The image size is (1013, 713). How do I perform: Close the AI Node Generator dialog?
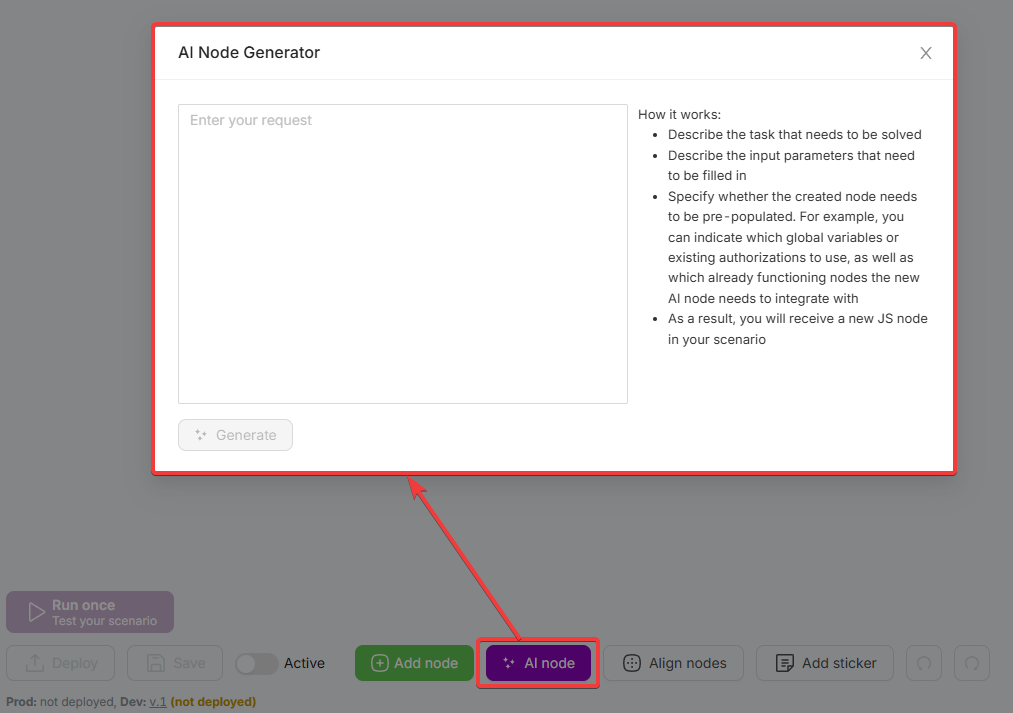[926, 53]
